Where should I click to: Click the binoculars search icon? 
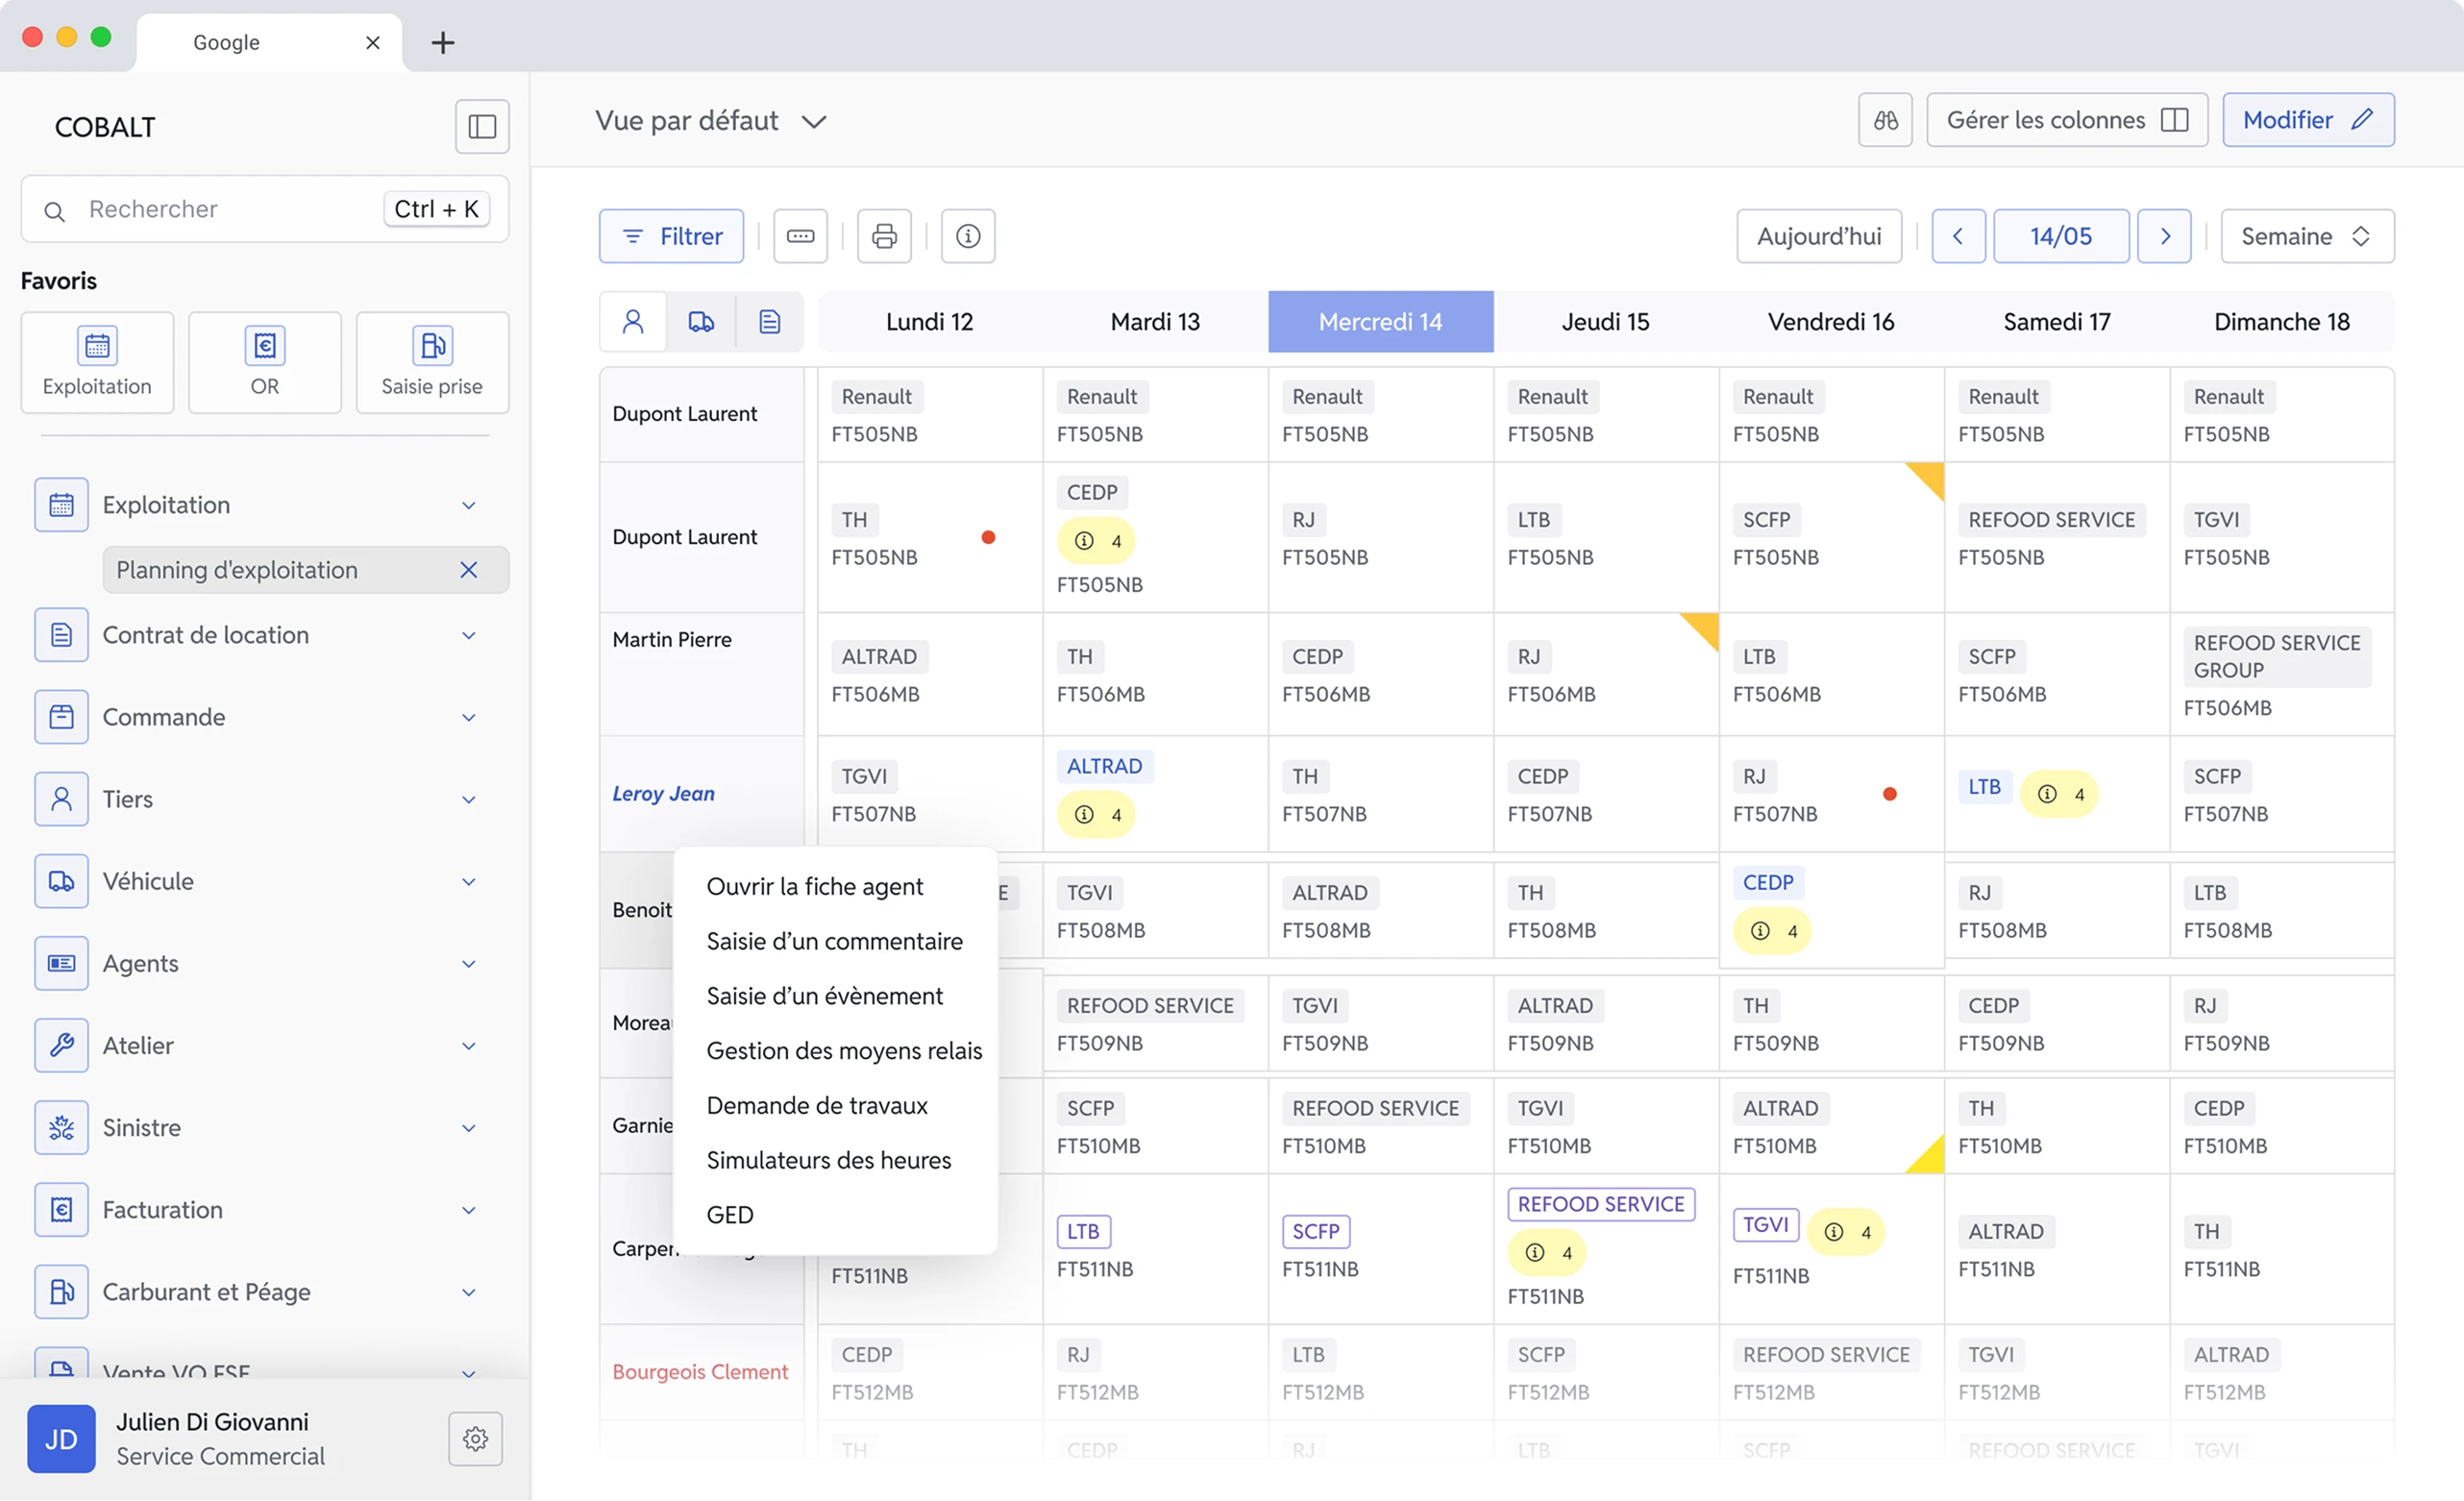[x=1885, y=120]
